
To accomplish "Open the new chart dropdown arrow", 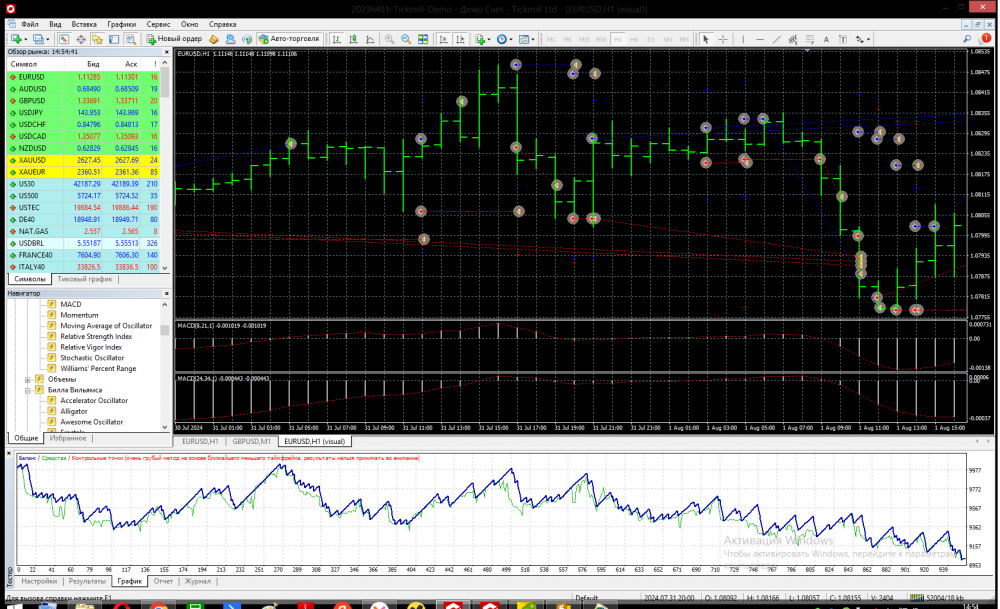I will [25, 39].
